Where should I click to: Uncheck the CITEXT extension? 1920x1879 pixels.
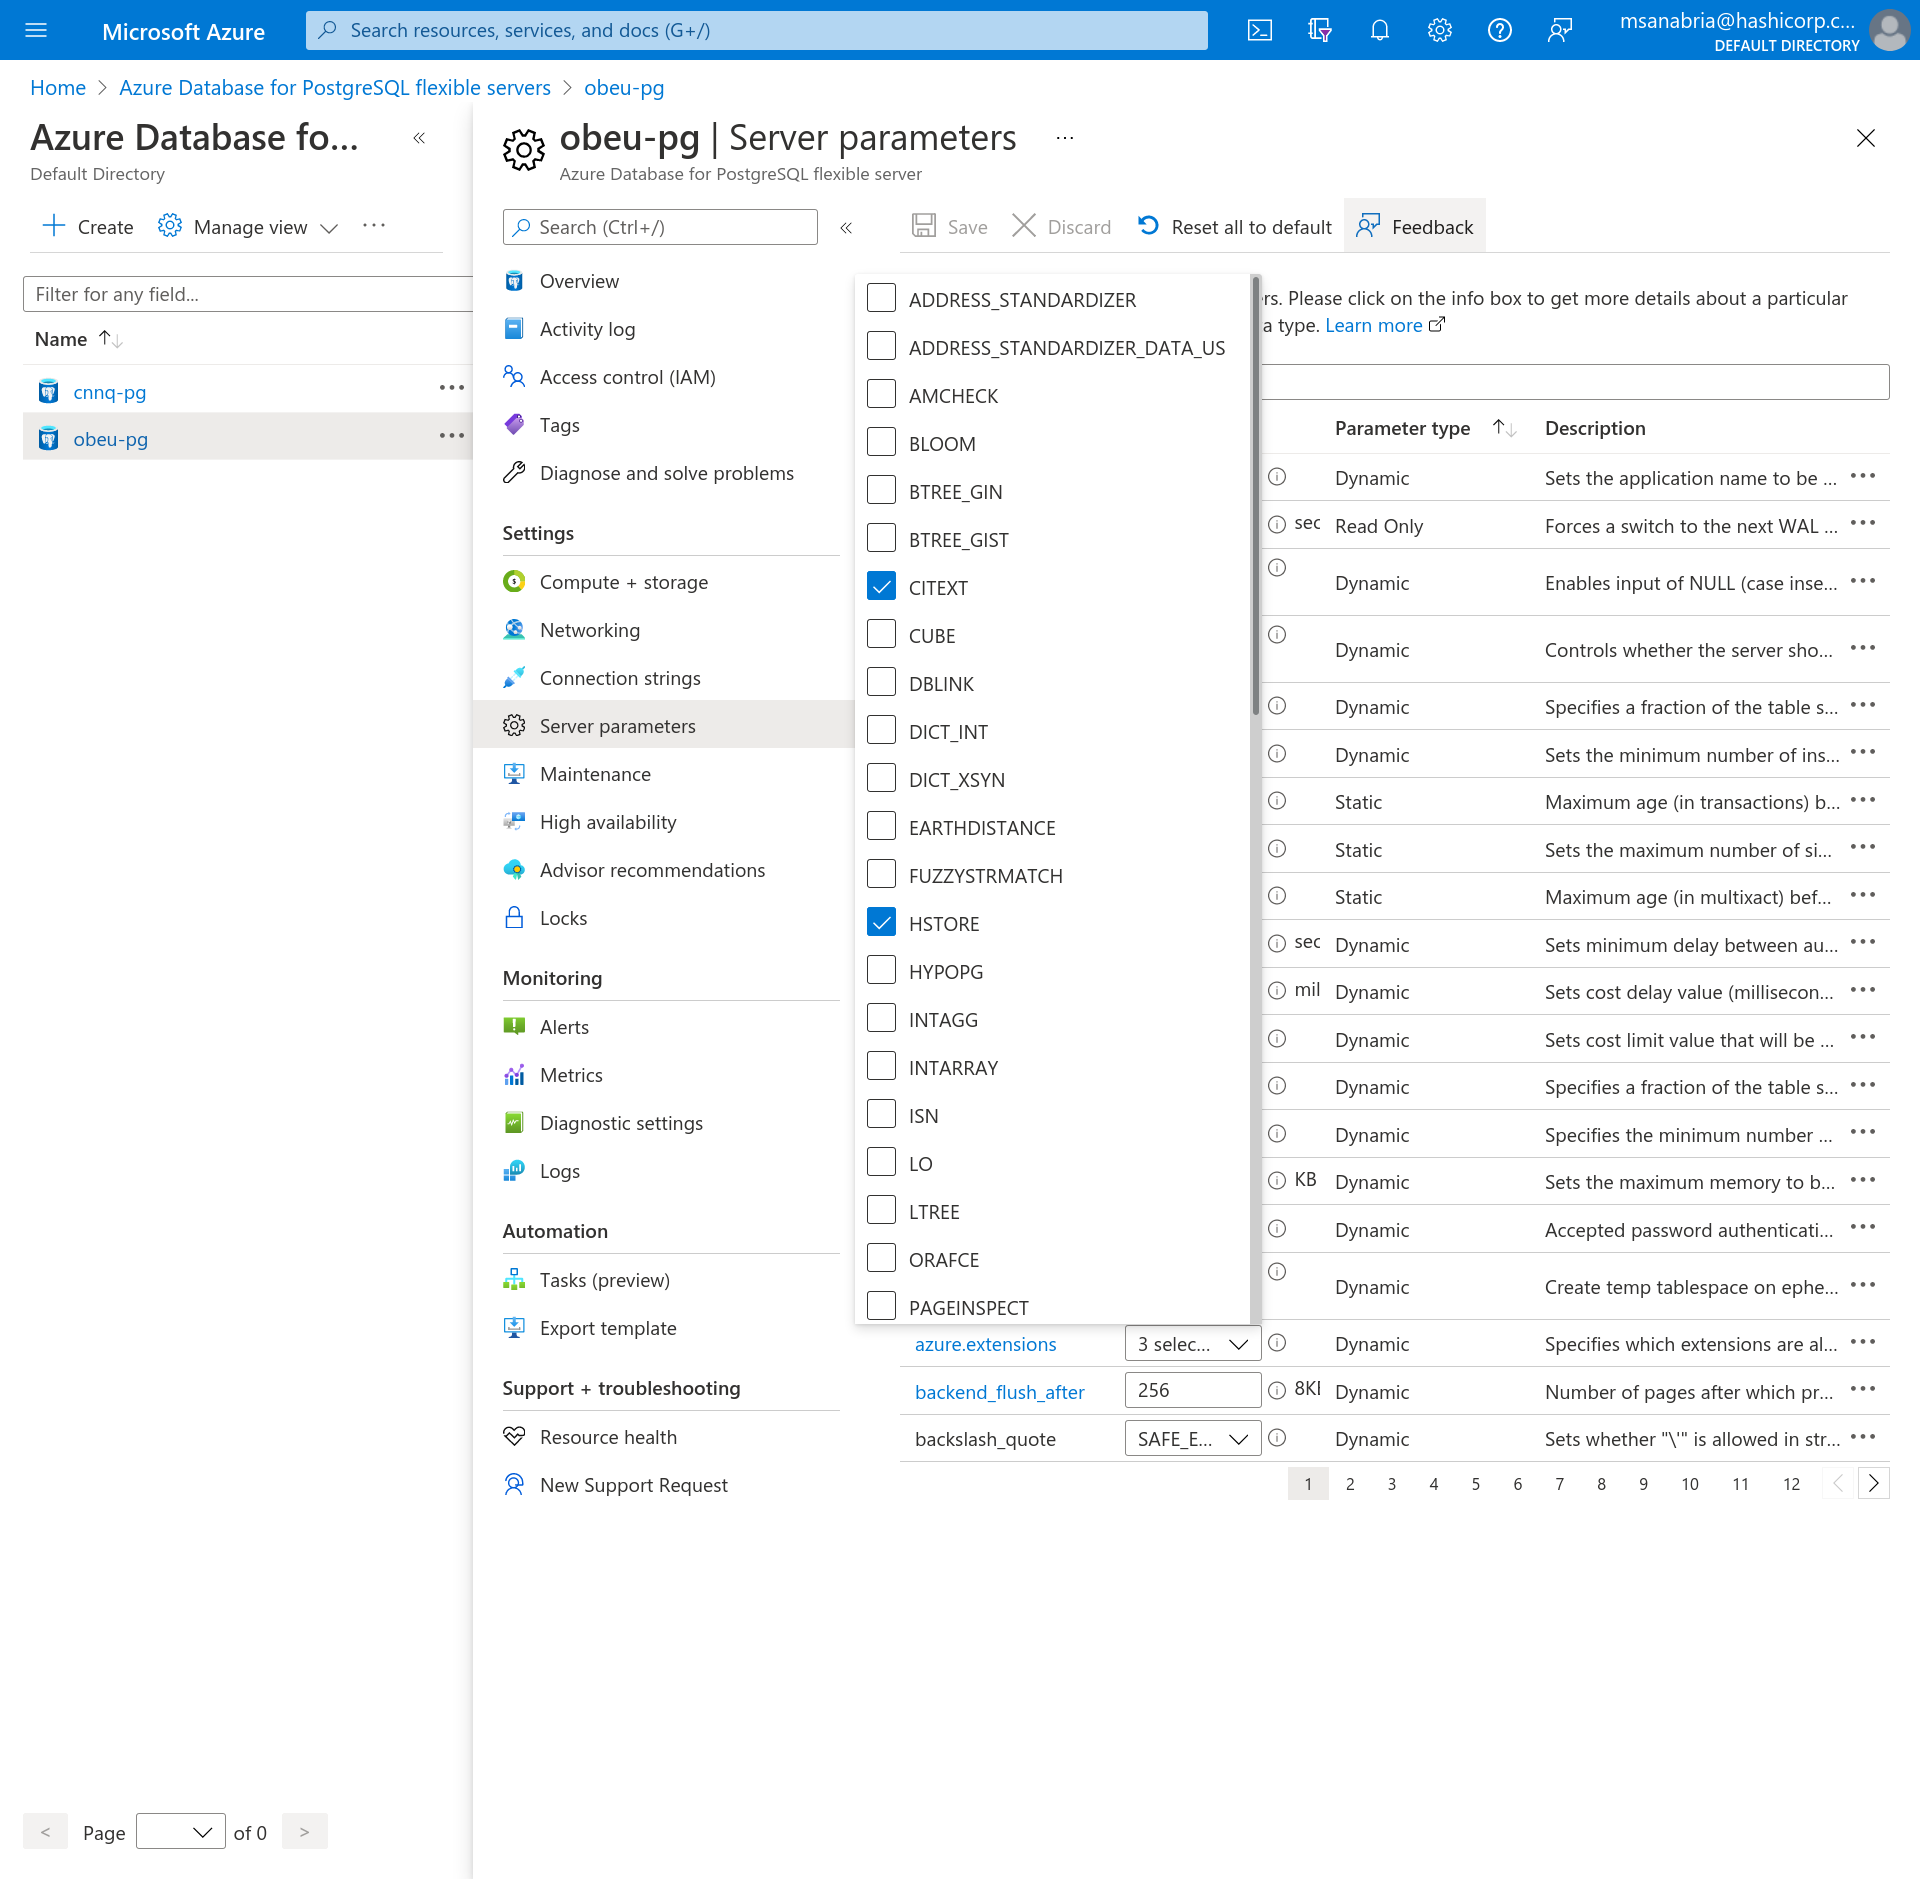point(881,587)
